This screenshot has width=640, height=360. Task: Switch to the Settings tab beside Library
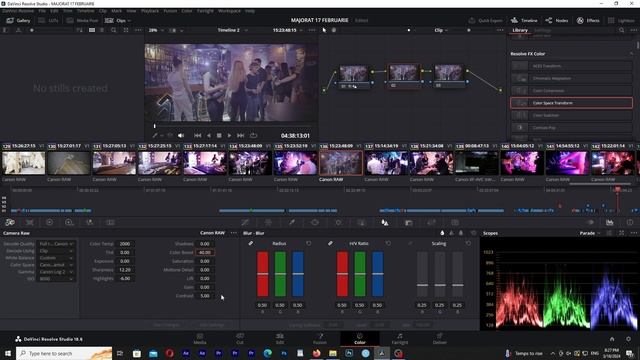(542, 30)
